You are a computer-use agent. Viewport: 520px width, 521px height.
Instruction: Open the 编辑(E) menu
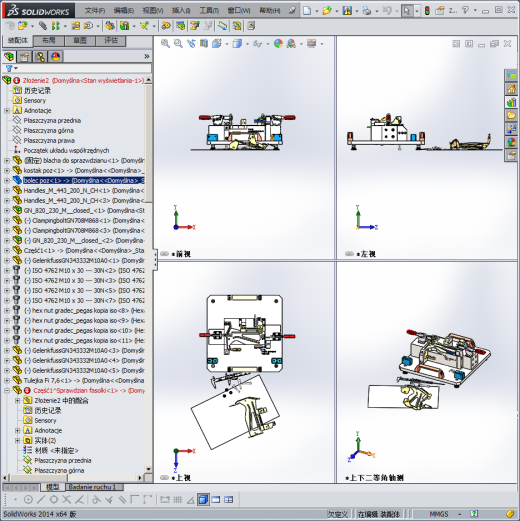[x=124, y=11]
